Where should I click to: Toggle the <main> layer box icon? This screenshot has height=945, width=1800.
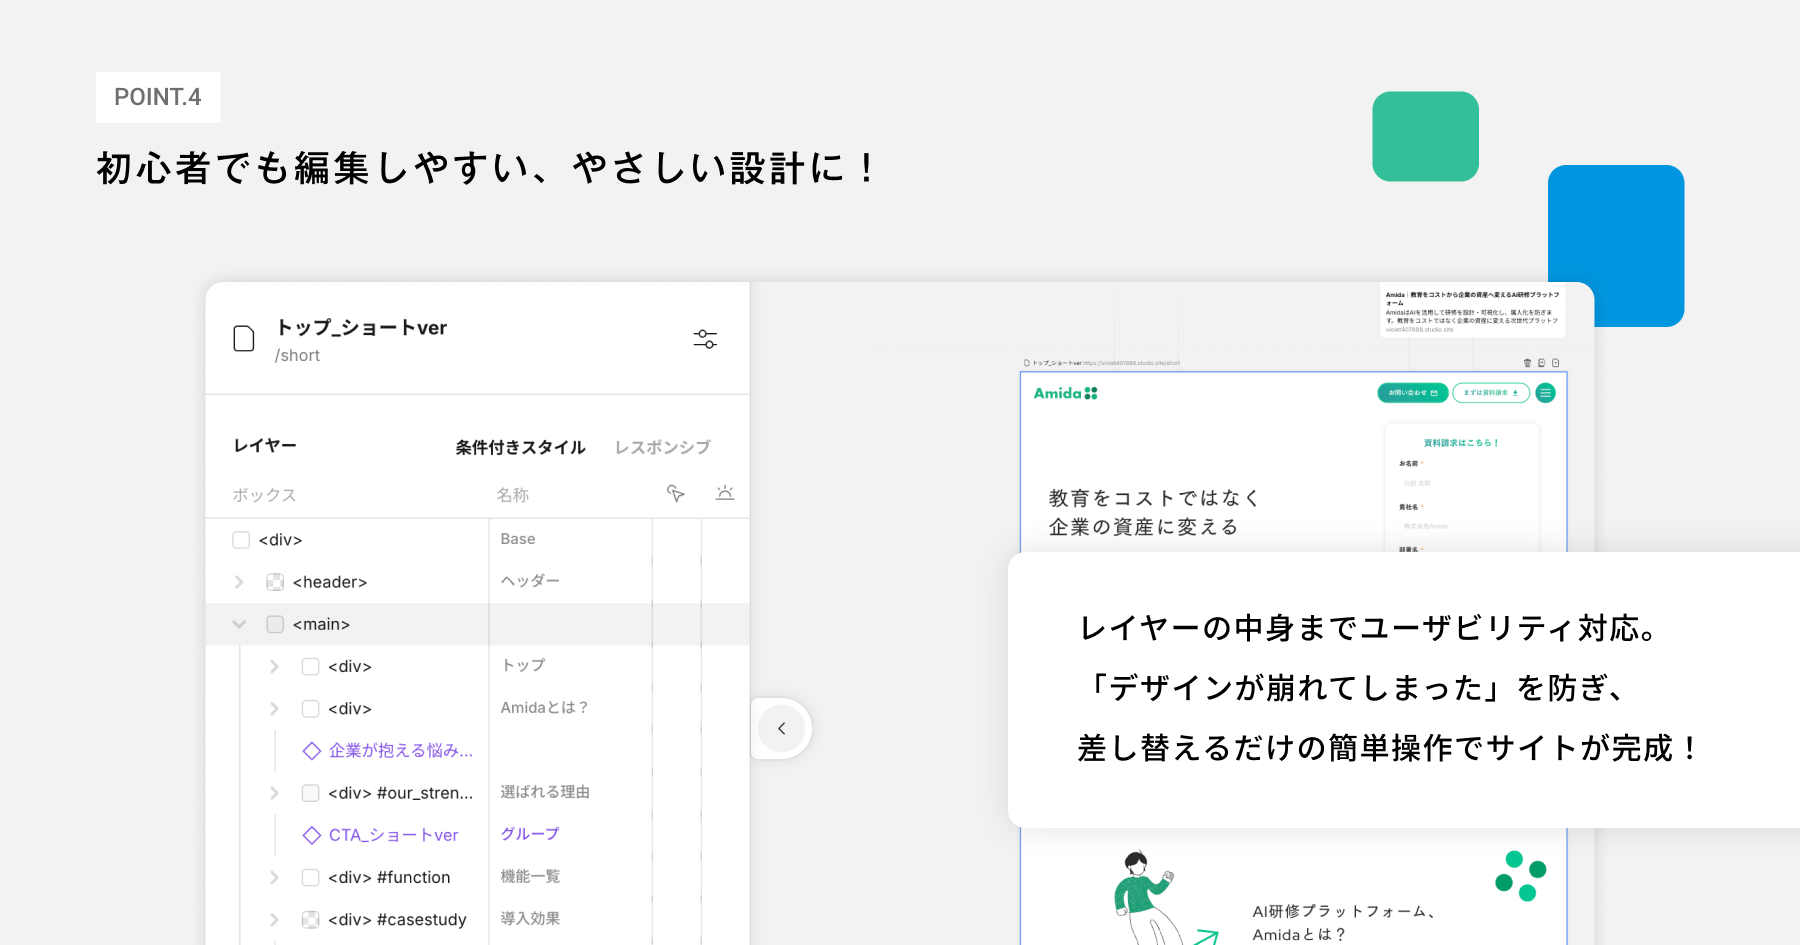tap(275, 624)
